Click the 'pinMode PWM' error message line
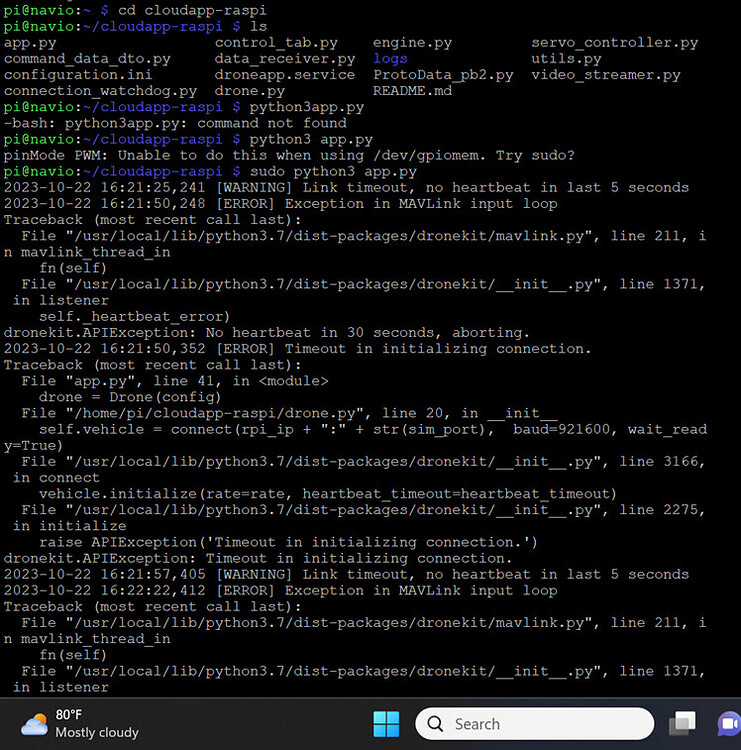This screenshot has height=750, width=741. (289, 155)
